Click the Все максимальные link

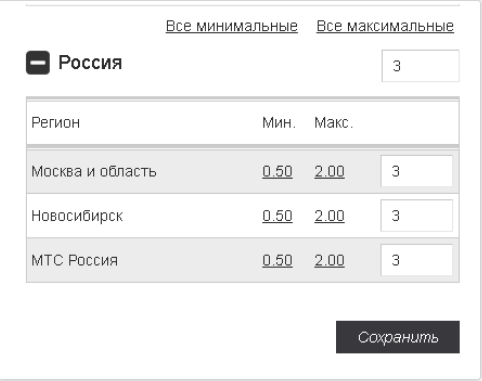[385, 26]
